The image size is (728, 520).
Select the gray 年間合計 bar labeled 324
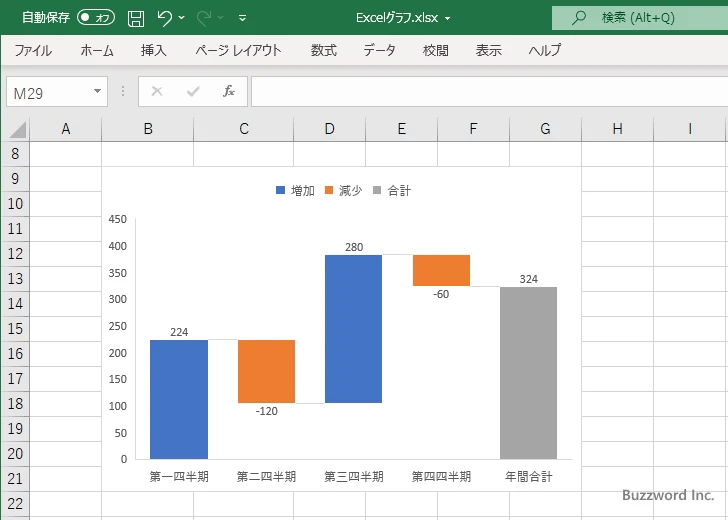coord(529,373)
